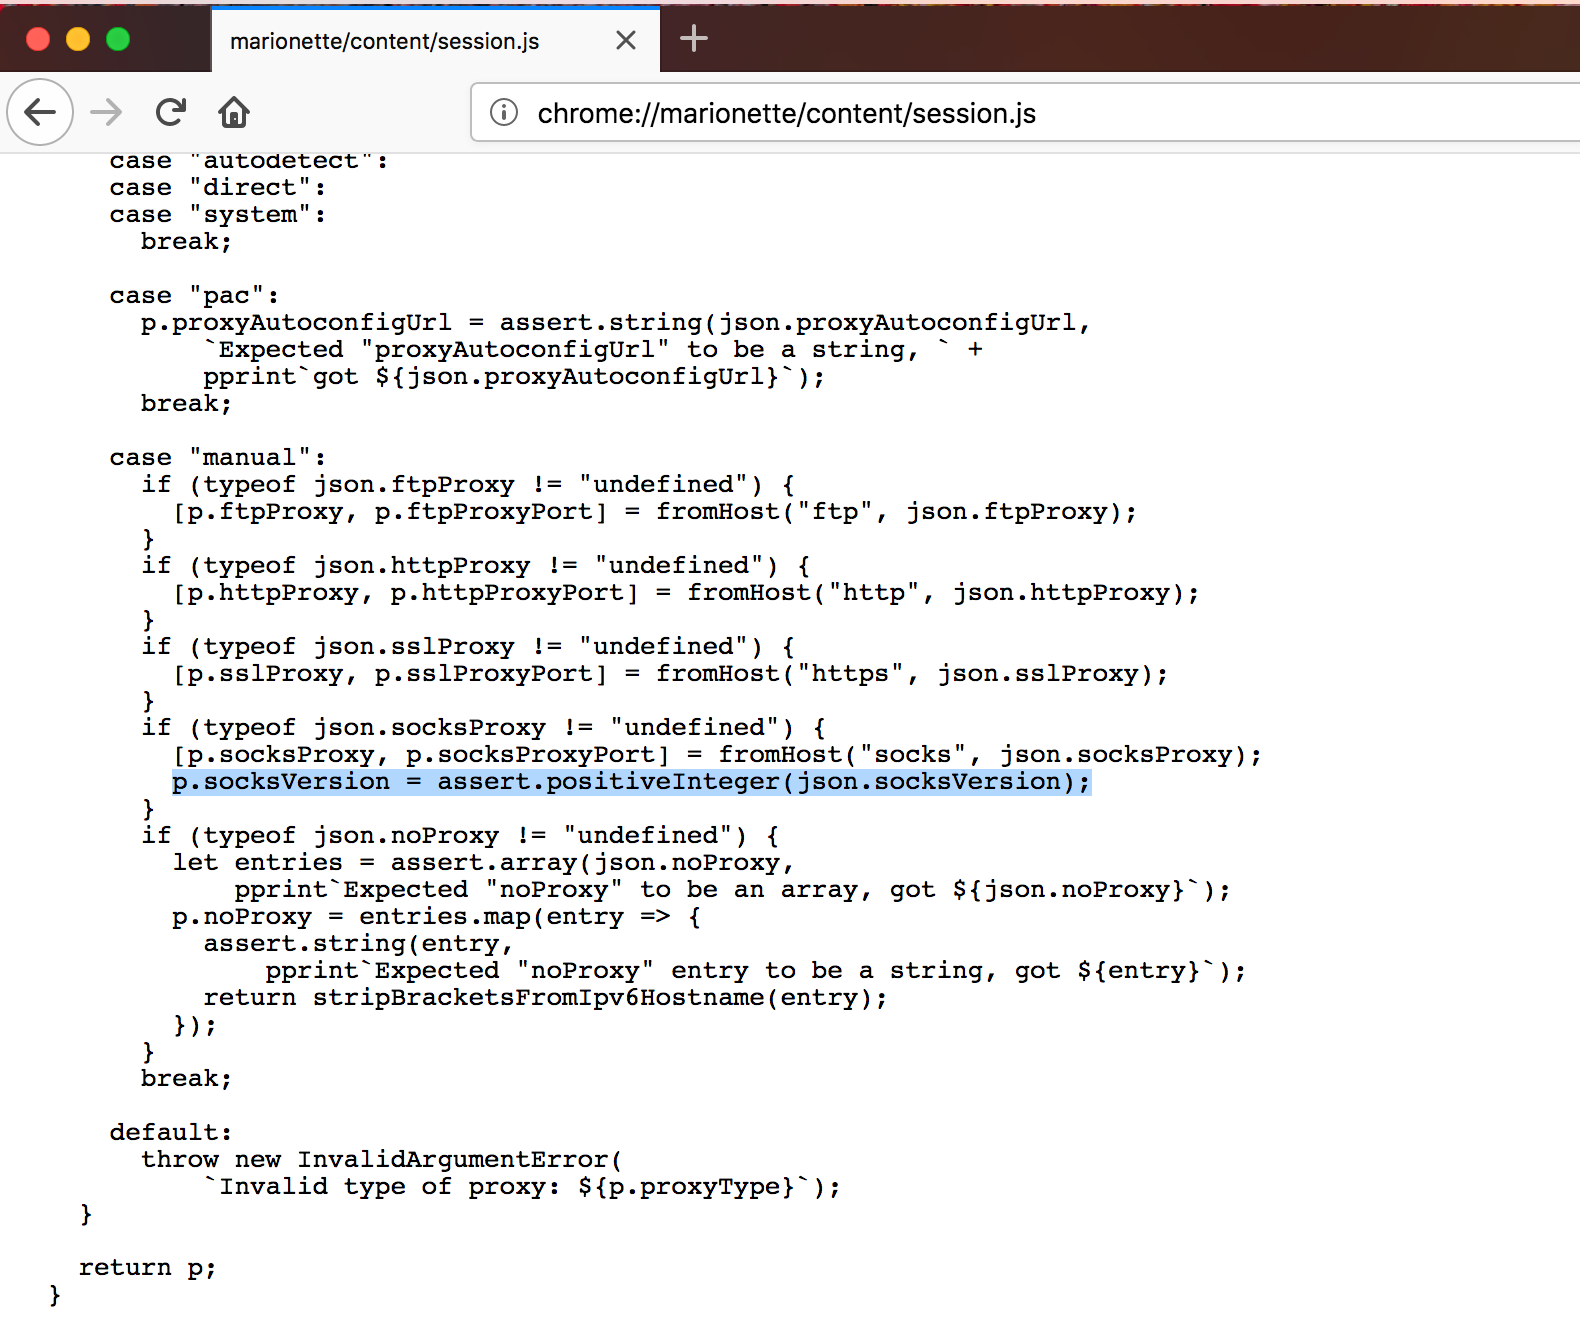Click the stripBracketsFromIpv6Hostname return line
Screen dimensions: 1580x1326
545,998
